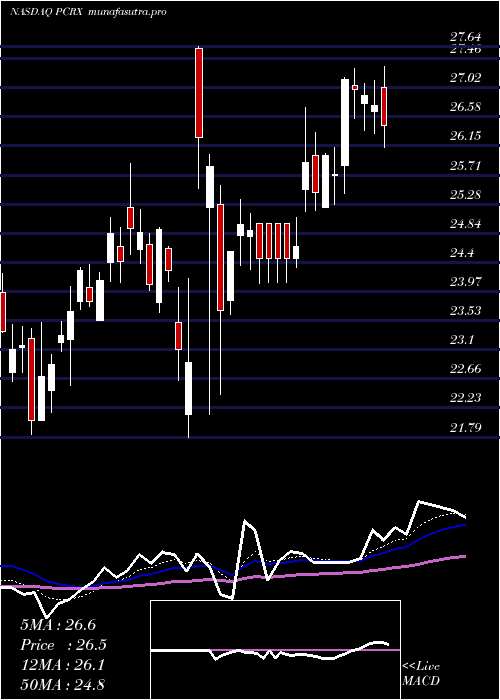Viewport: 500px width, 700px height.
Task: Click the 5MA : 26.6 readout
Action: coord(58,625)
